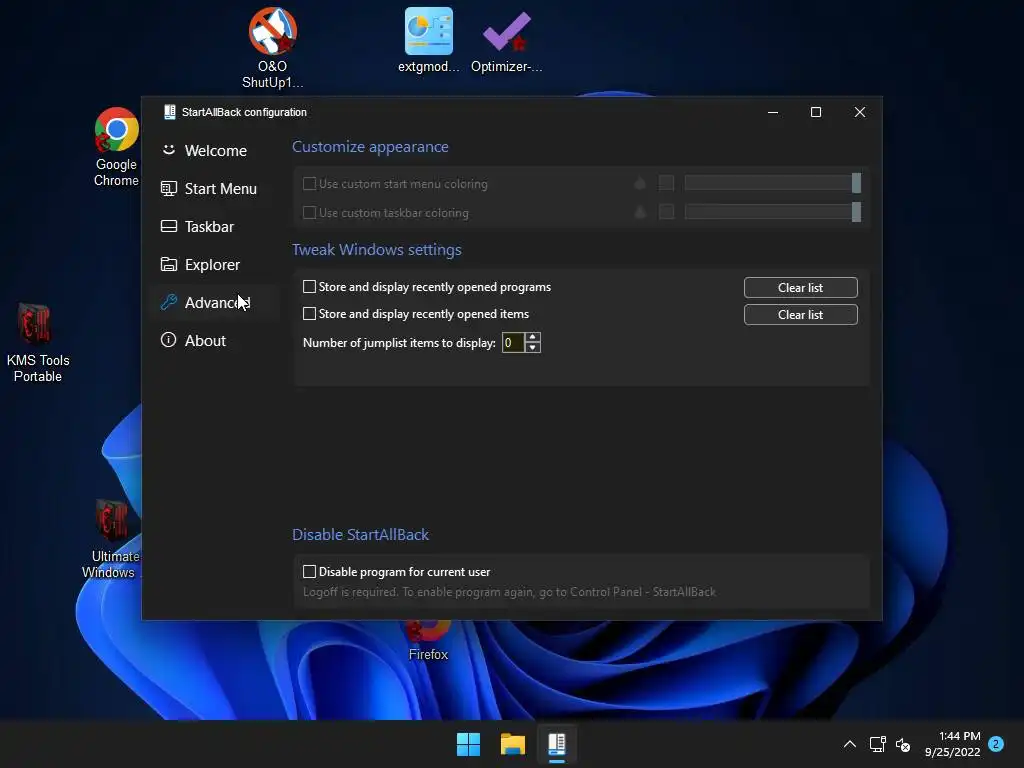Enable custom start menu coloring checkbox
The height and width of the screenshot is (768, 1024).
tap(310, 184)
